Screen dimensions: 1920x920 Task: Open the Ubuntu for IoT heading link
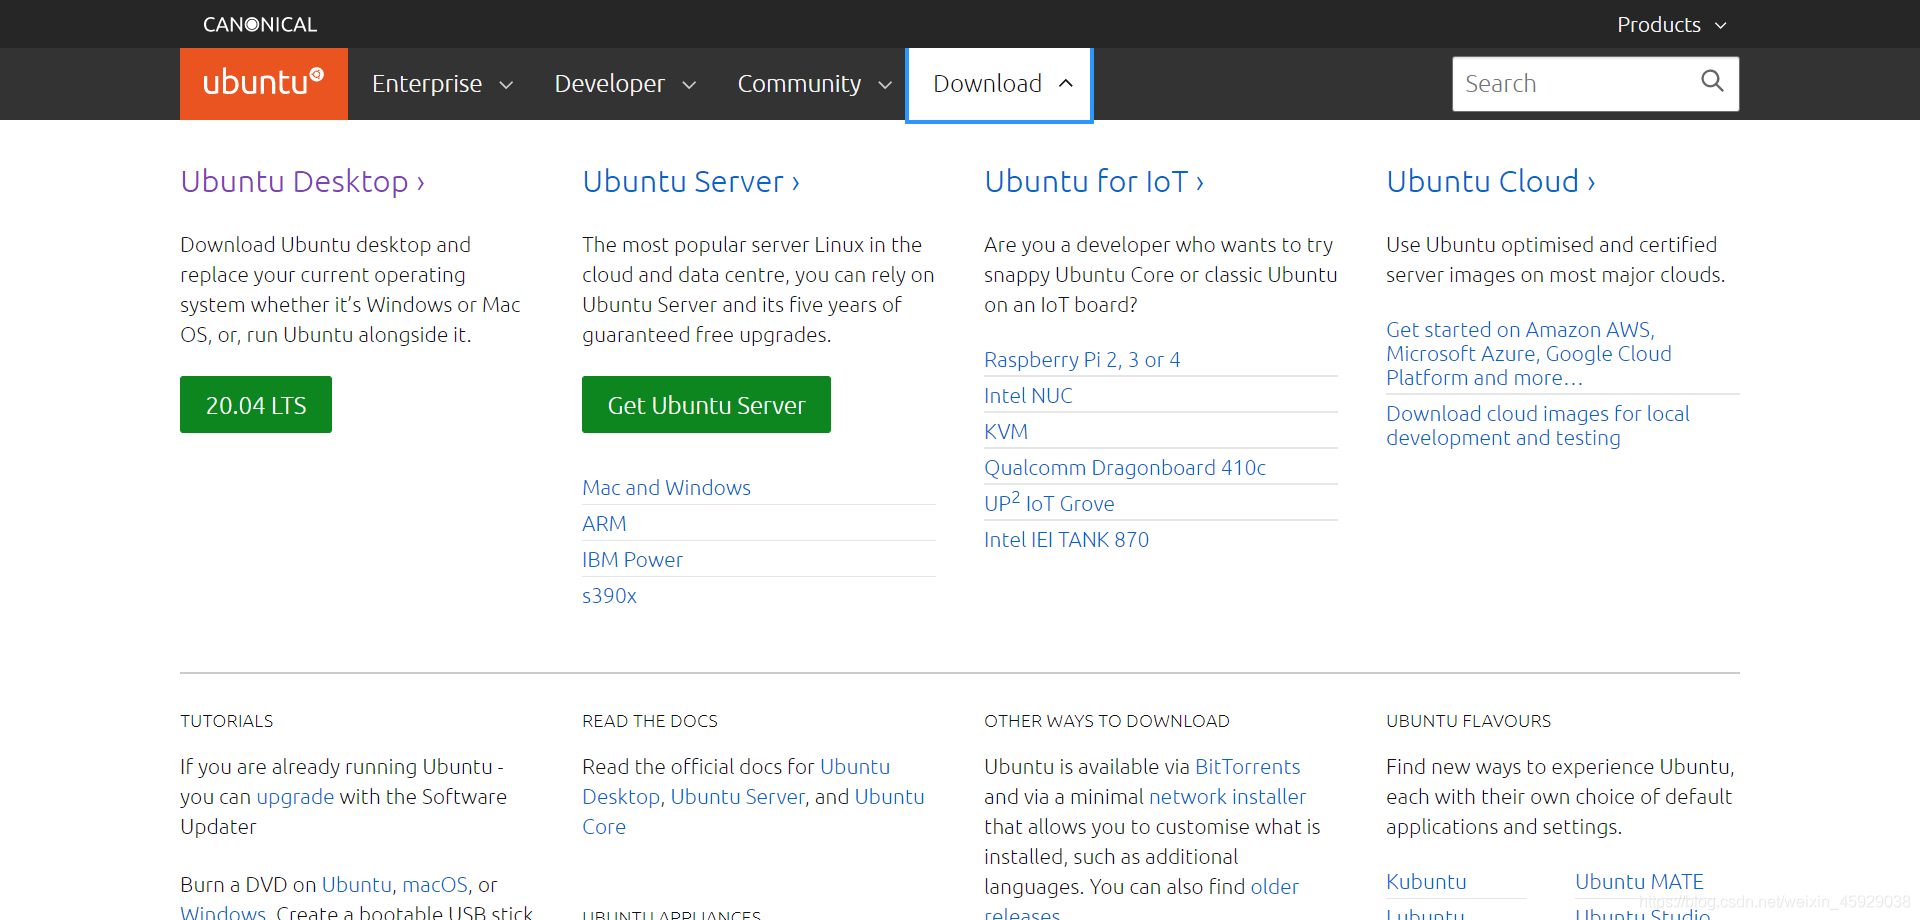pos(1094,182)
